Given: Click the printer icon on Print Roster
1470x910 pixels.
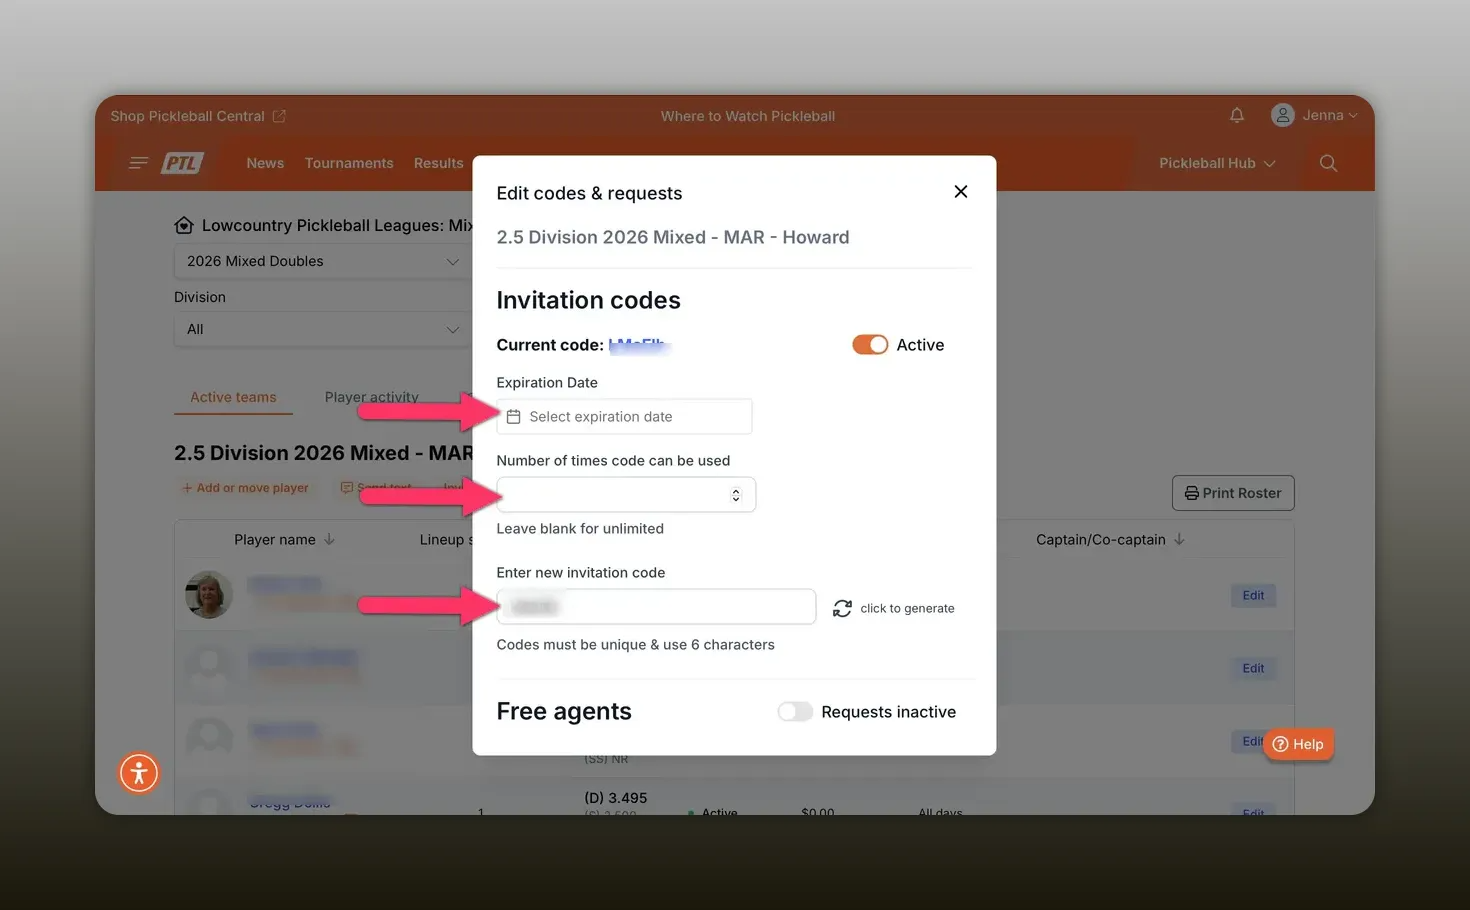Looking at the screenshot, I should pyautogui.click(x=1191, y=492).
